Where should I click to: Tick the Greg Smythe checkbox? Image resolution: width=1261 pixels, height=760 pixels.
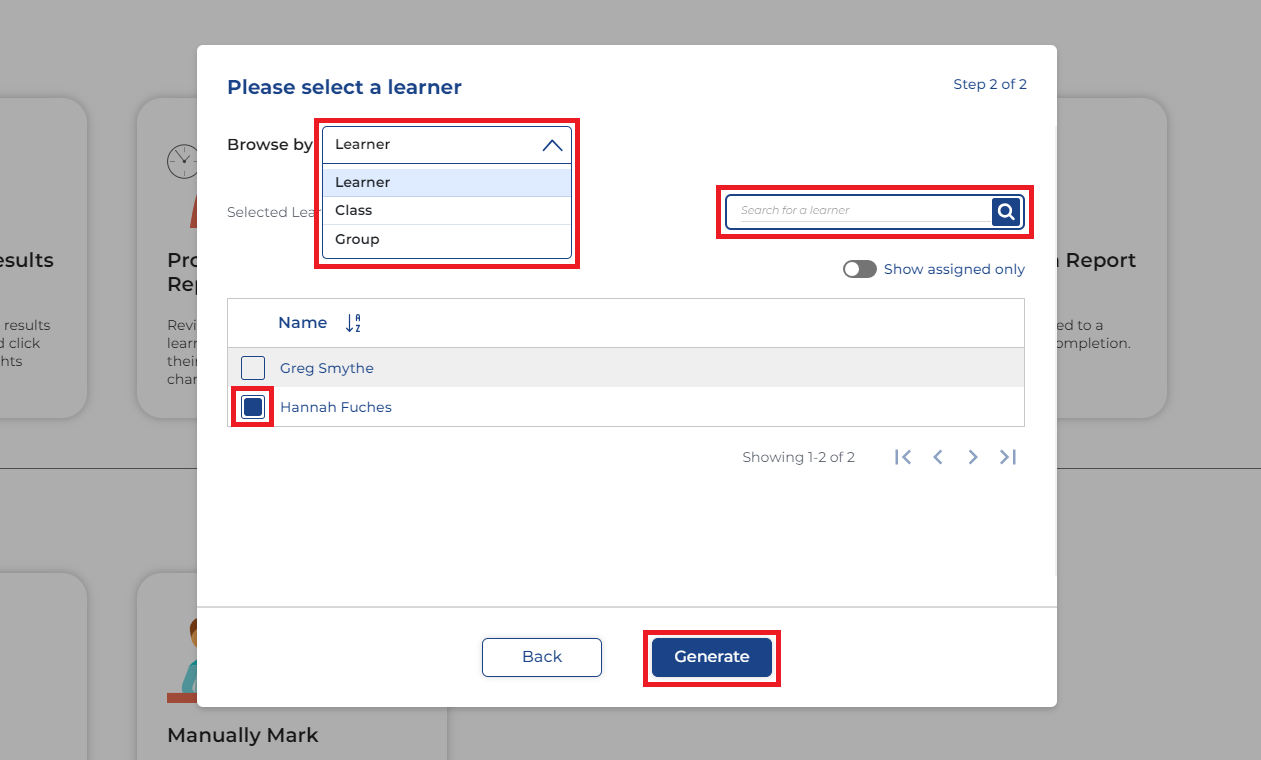click(253, 368)
